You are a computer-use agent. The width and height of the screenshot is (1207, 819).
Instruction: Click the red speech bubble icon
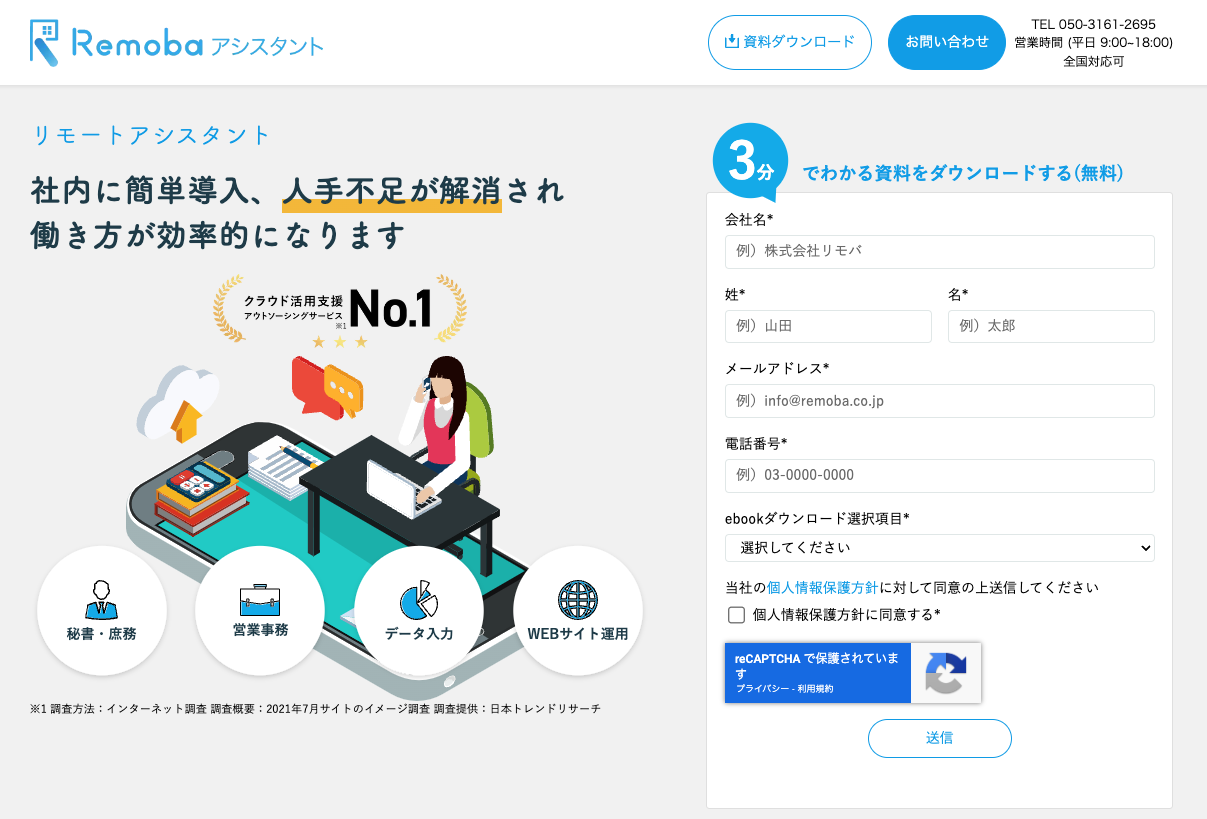(312, 385)
